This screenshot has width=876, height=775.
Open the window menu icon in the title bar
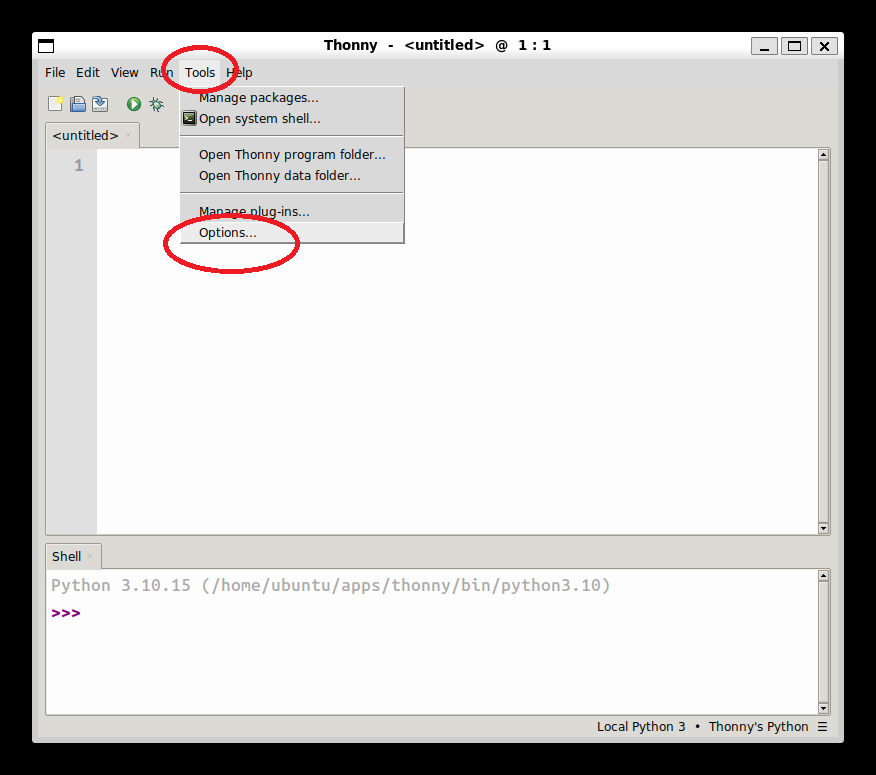tap(46, 46)
